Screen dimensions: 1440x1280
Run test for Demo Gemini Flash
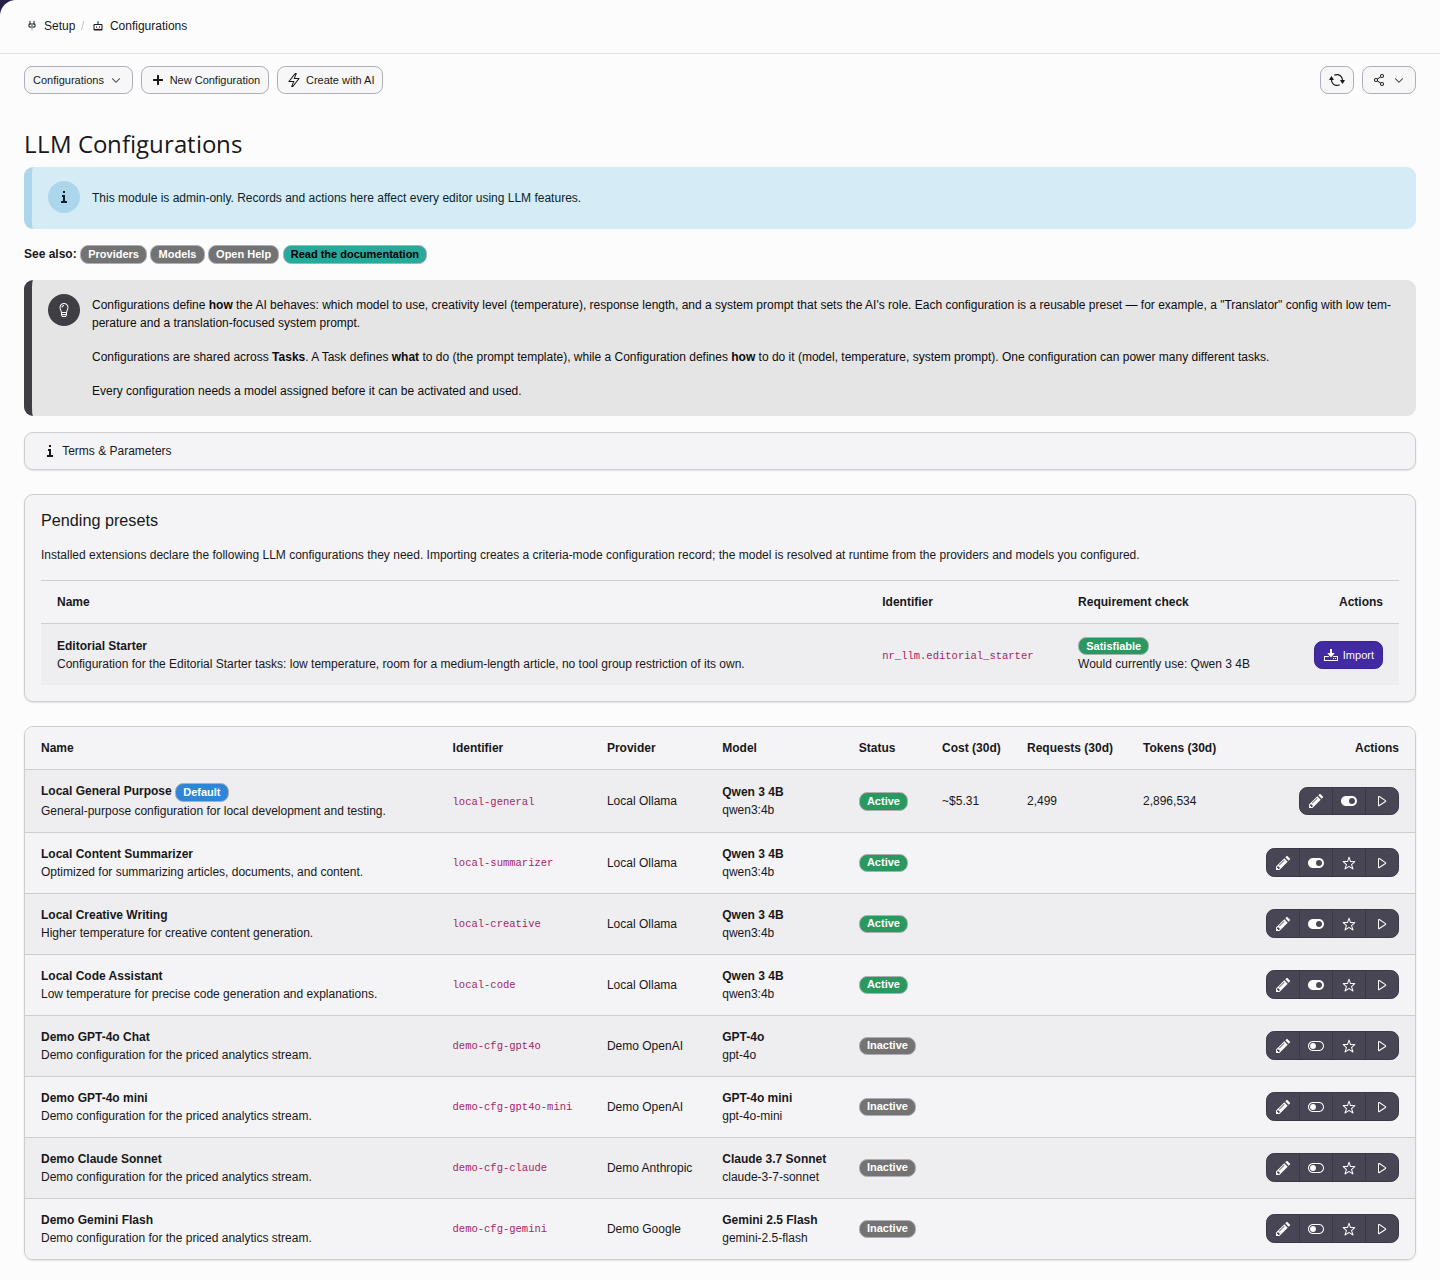pos(1382,1229)
